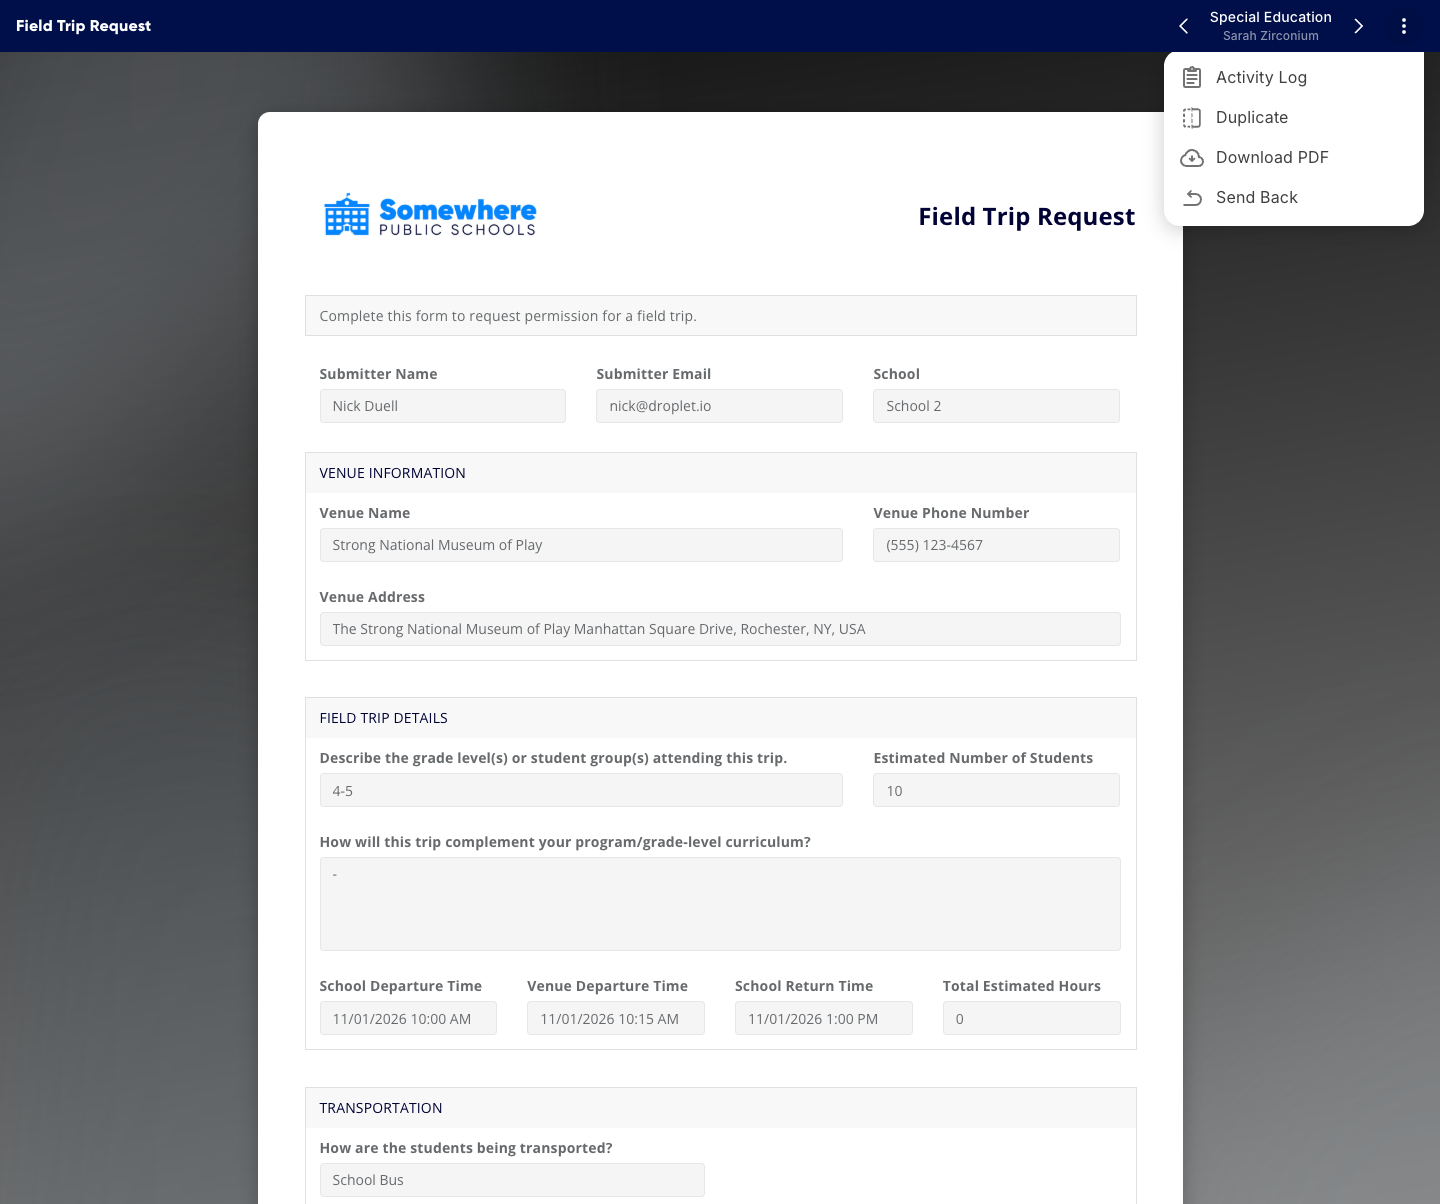The width and height of the screenshot is (1440, 1204).
Task: Click the Somewhere Public Schools logo
Action: 430,215
